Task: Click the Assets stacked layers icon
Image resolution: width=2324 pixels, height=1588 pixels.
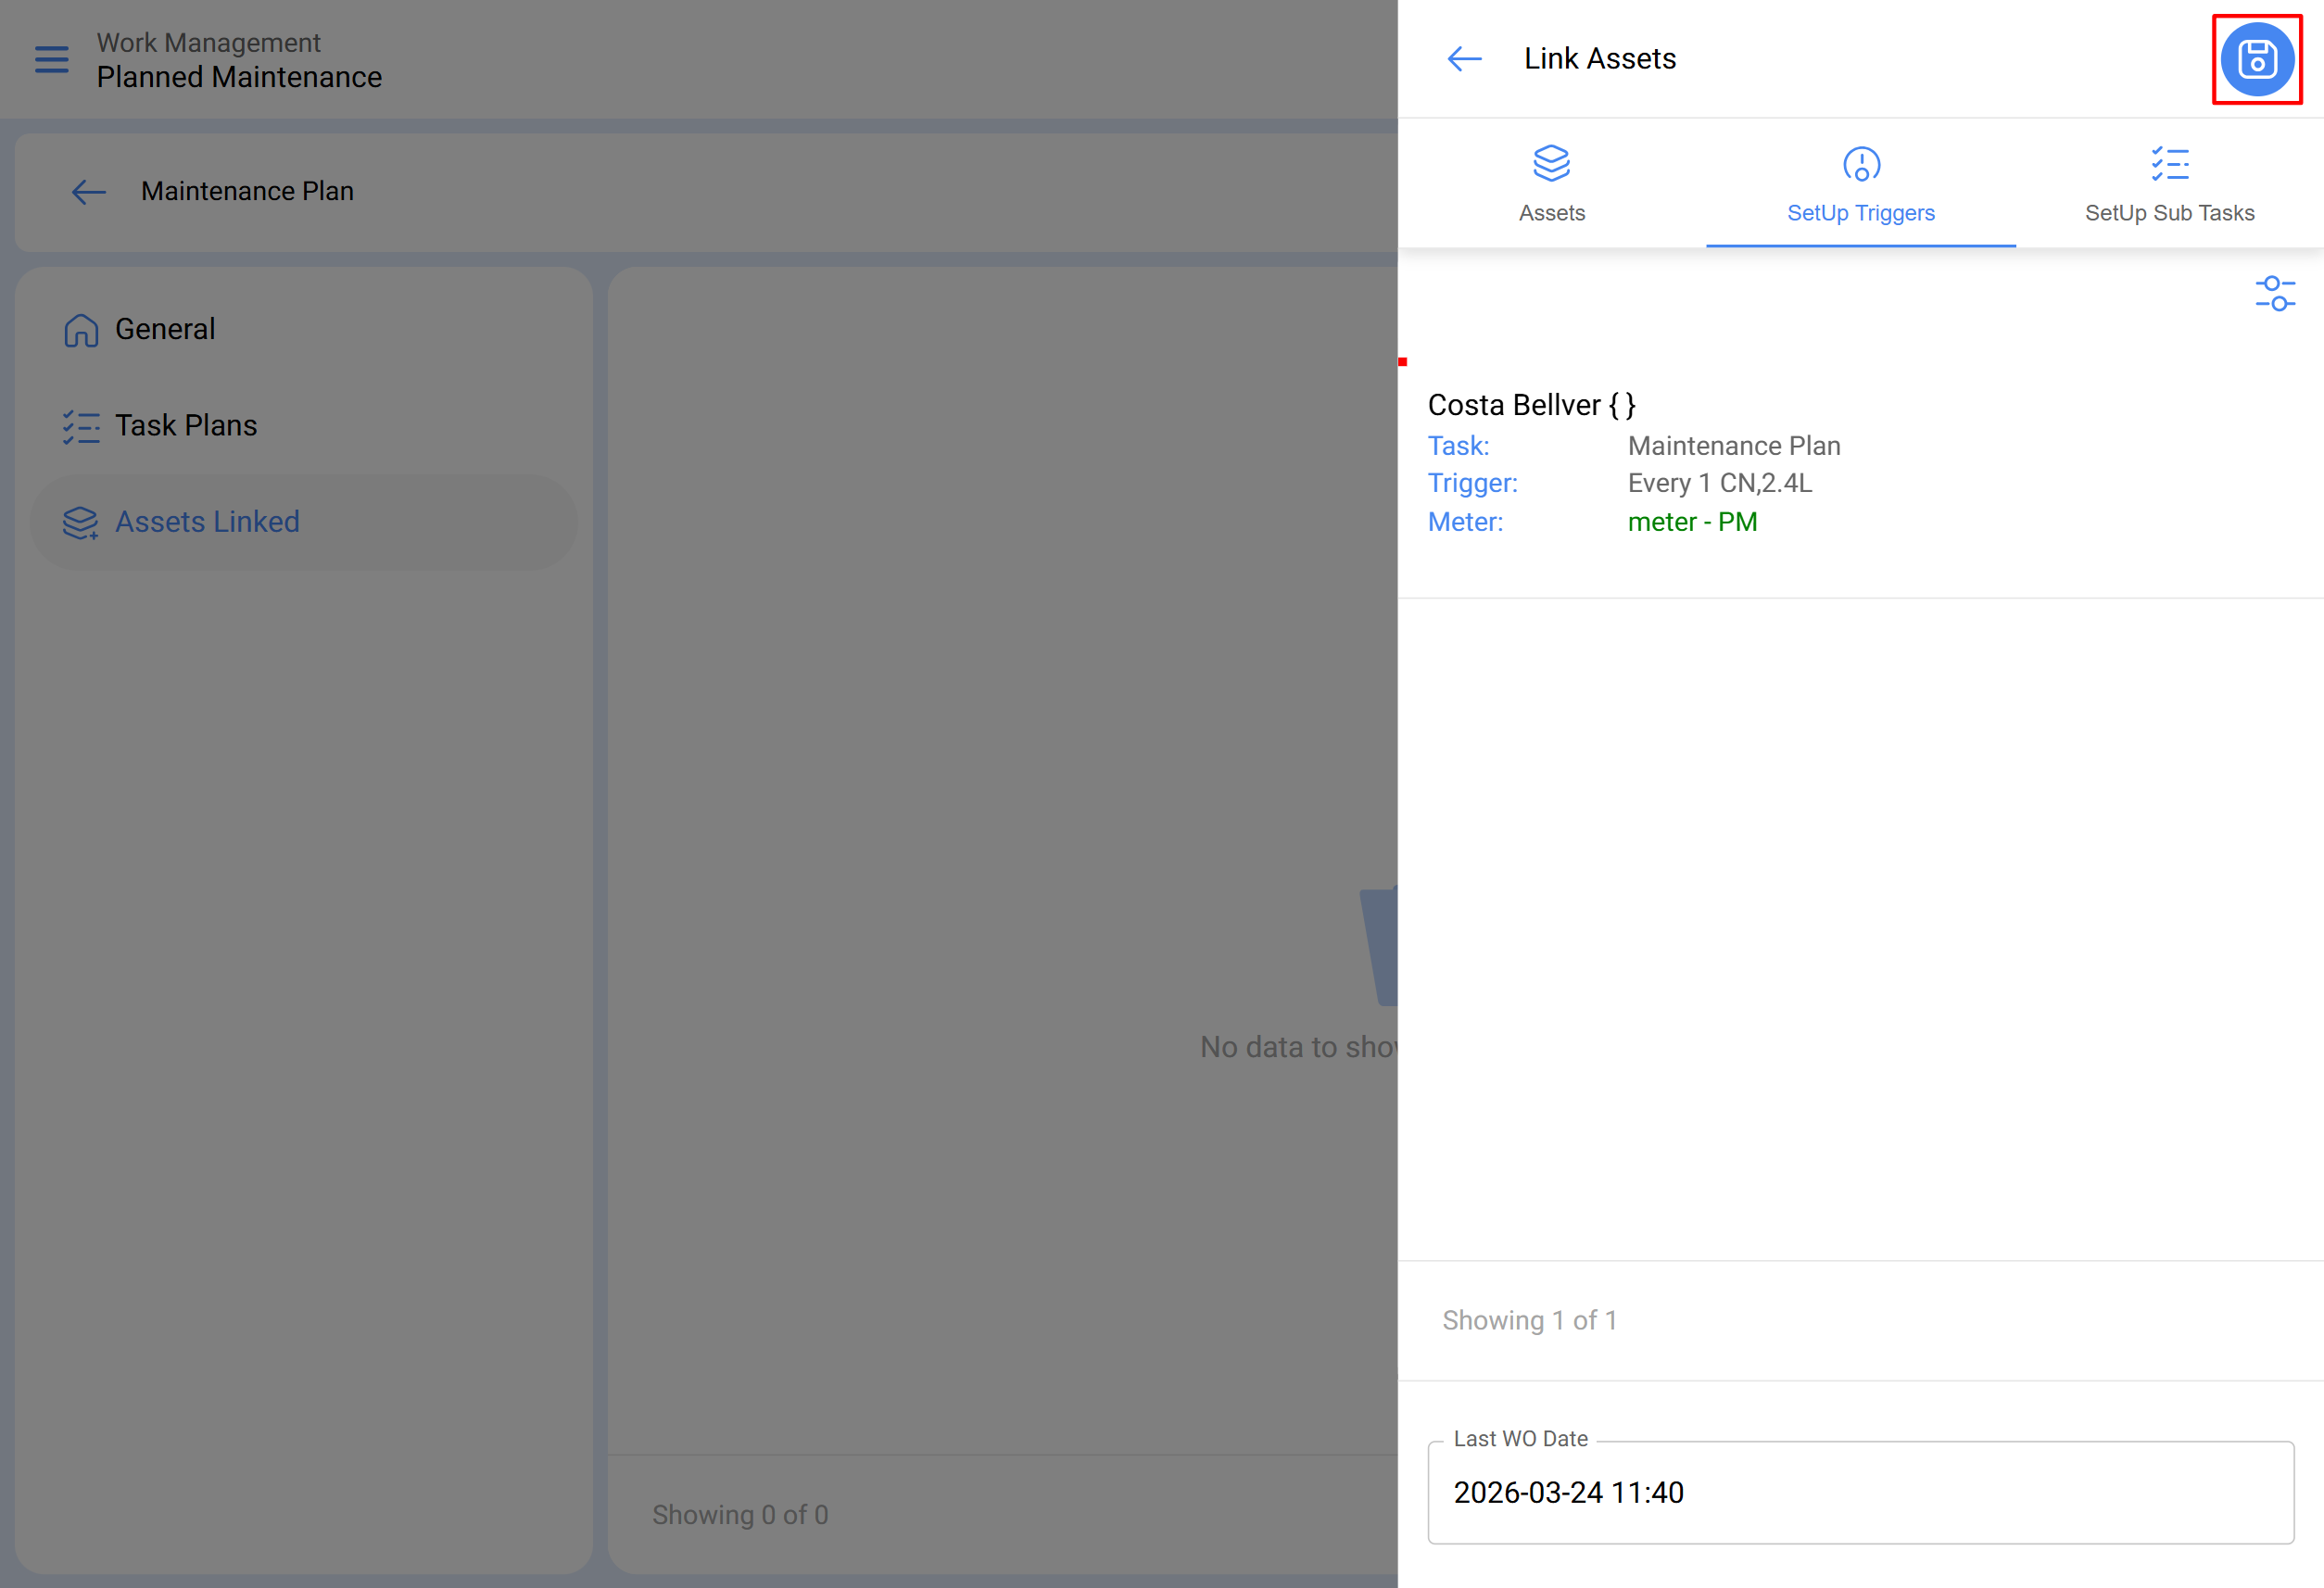Action: [x=1551, y=164]
